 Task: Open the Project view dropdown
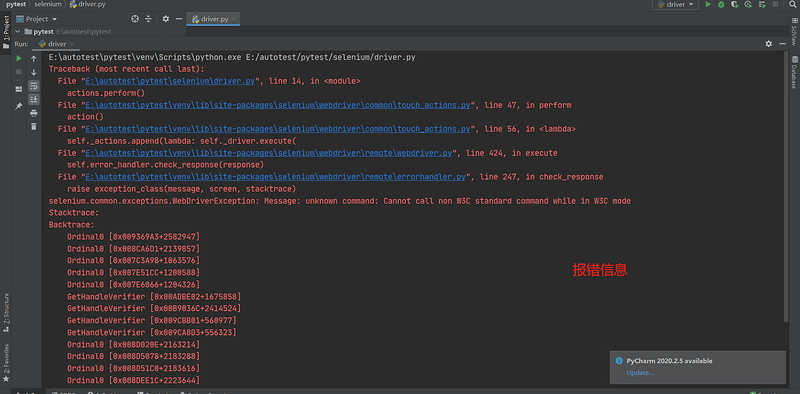(37, 19)
